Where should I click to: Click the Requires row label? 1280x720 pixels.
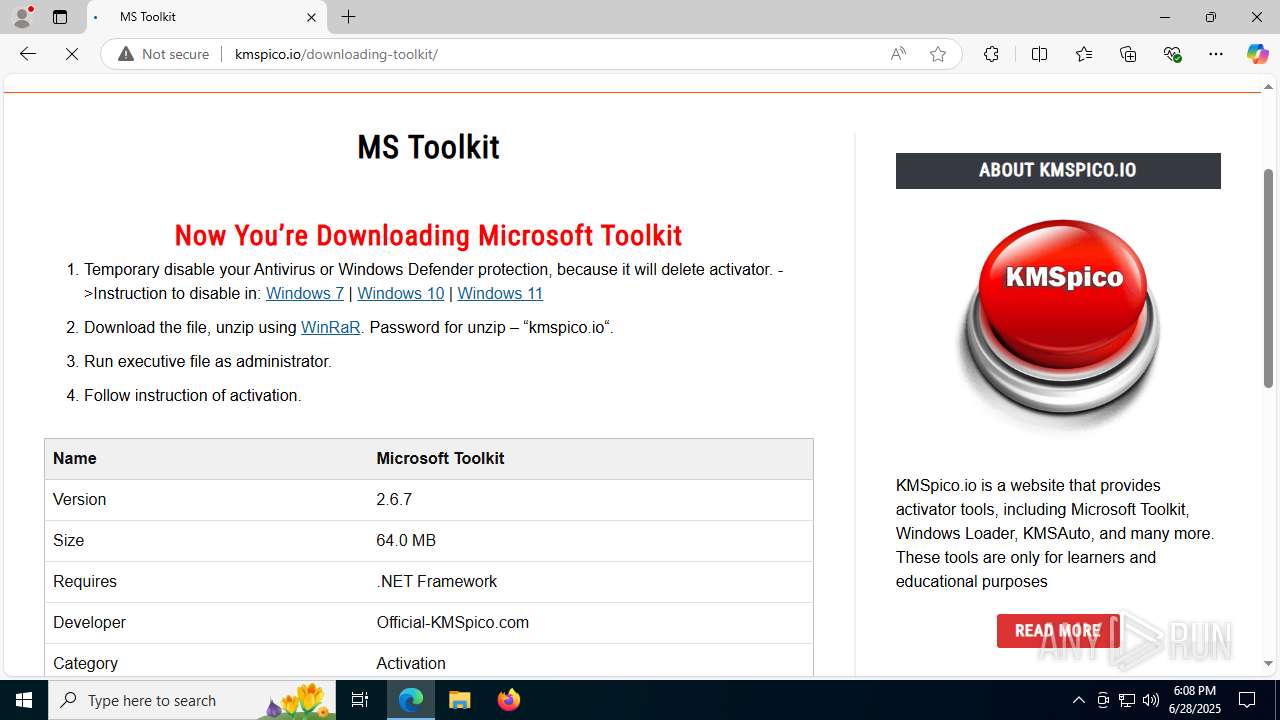coord(85,581)
